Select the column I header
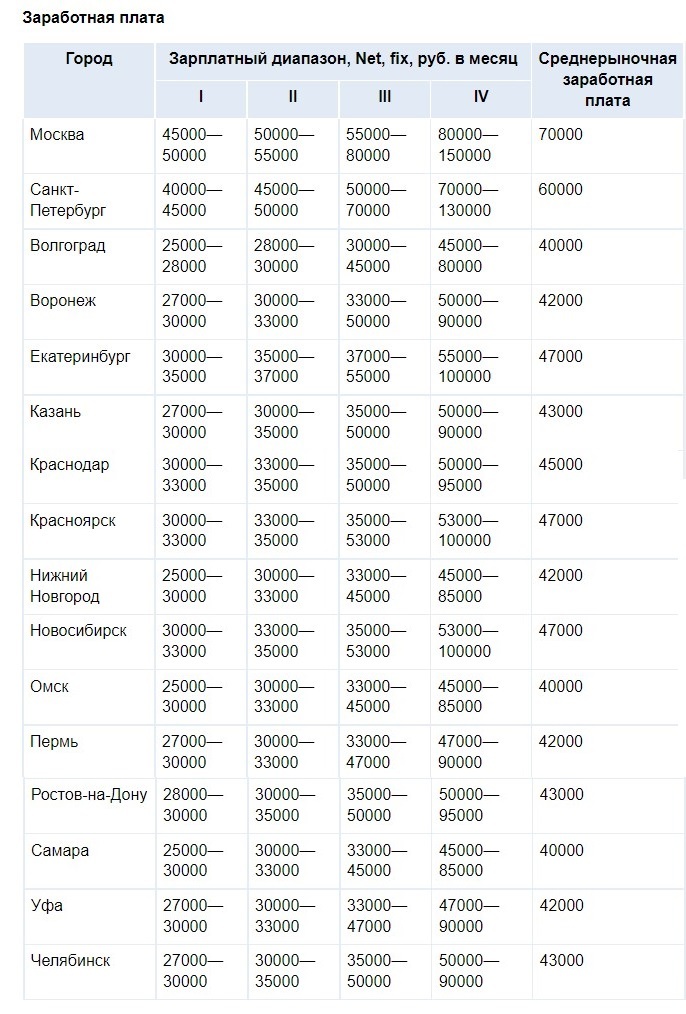 (200, 96)
